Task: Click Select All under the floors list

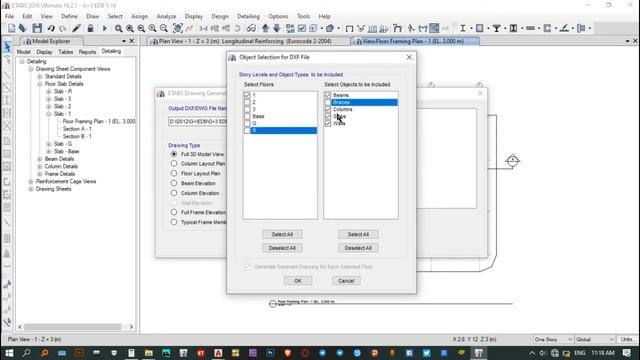Action: (x=282, y=234)
